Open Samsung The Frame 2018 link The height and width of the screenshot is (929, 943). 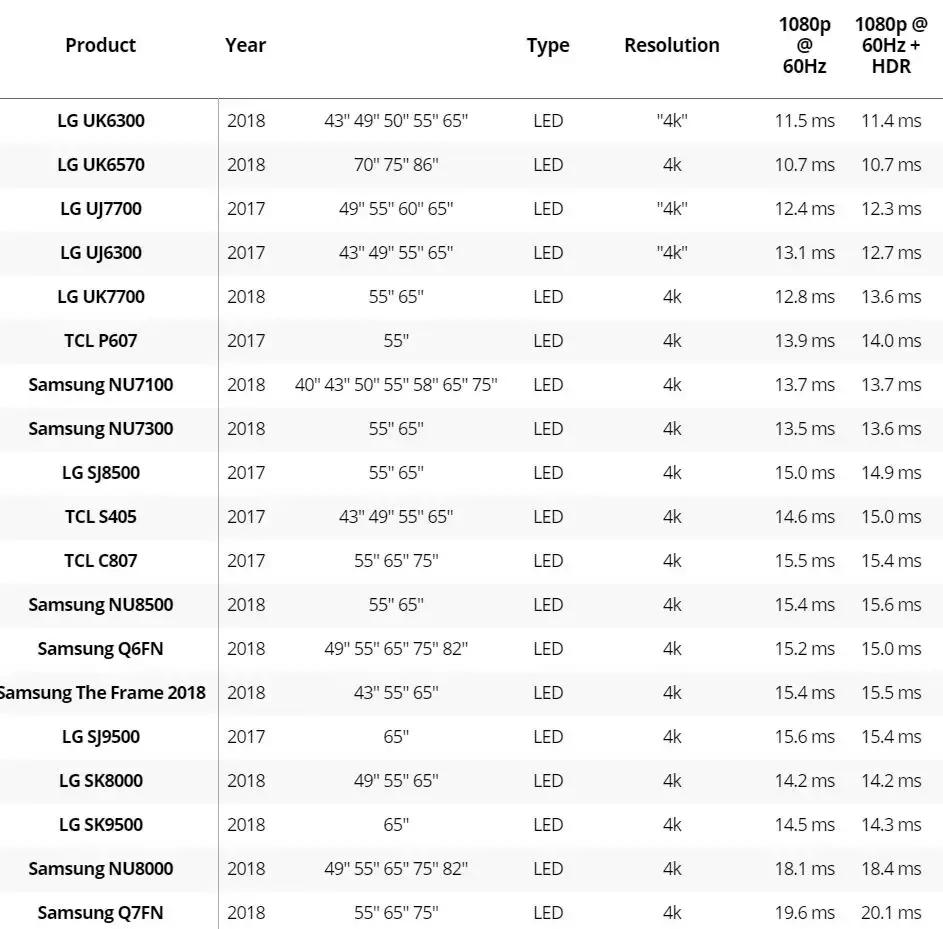point(102,693)
